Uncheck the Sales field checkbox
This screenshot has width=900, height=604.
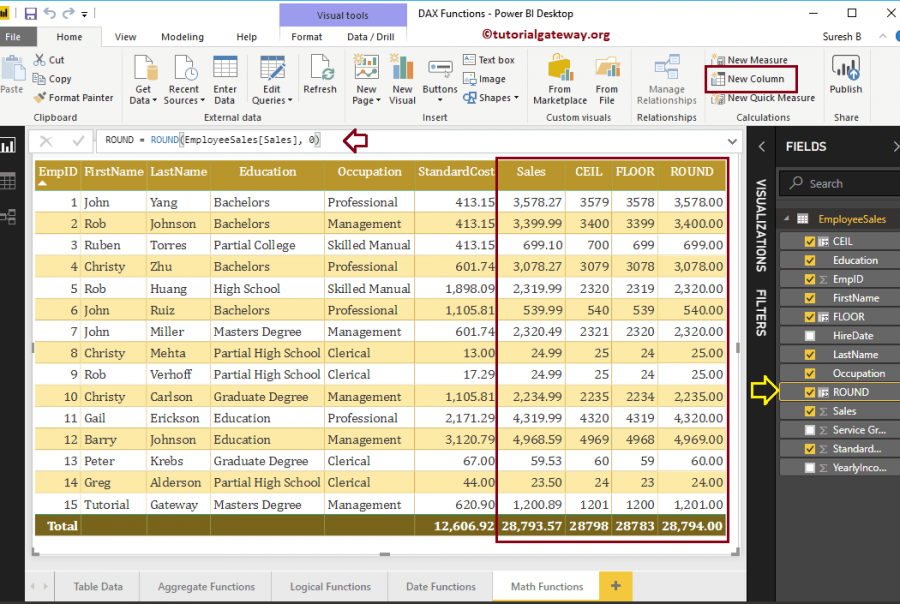[x=809, y=411]
